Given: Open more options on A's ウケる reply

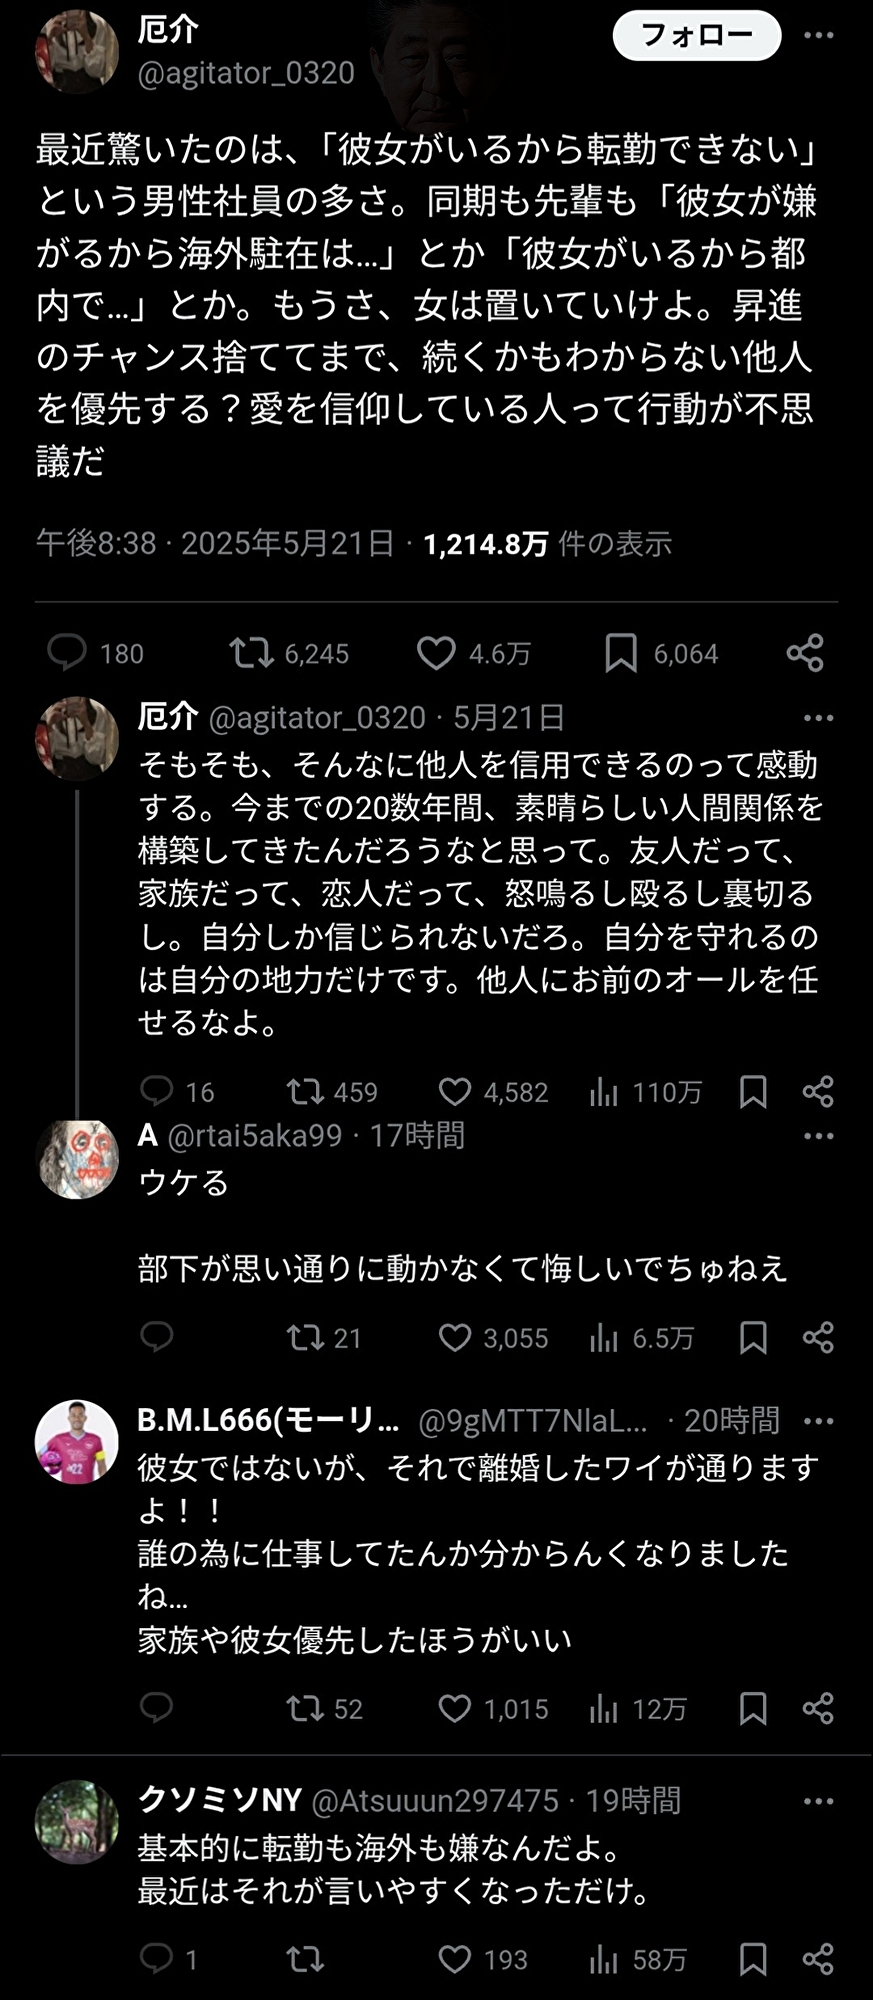Looking at the screenshot, I should pyautogui.click(x=818, y=1136).
